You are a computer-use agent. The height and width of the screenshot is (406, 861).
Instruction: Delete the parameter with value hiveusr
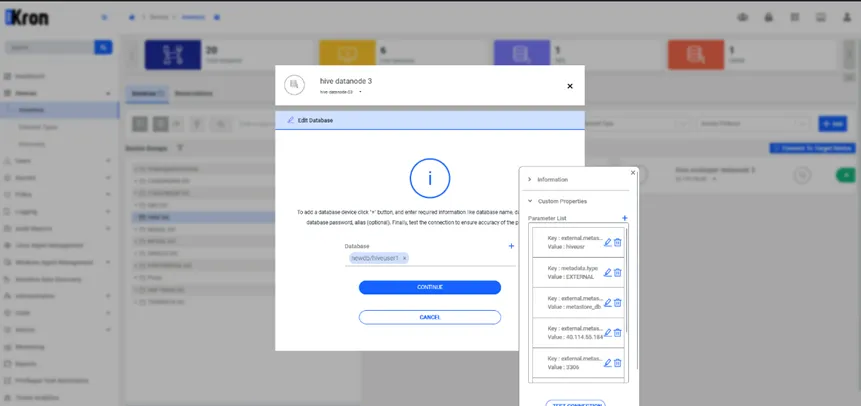(617, 242)
